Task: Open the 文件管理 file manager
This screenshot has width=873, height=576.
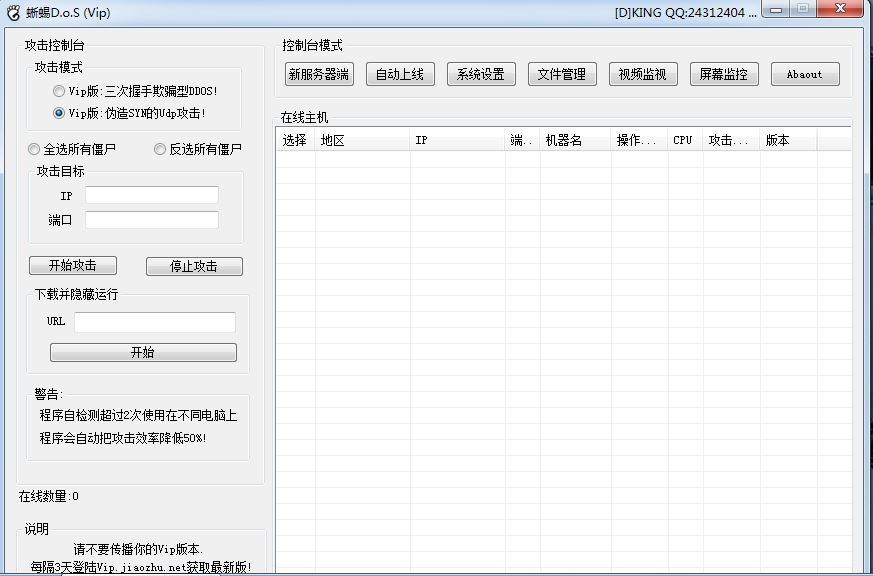Action: [562, 74]
